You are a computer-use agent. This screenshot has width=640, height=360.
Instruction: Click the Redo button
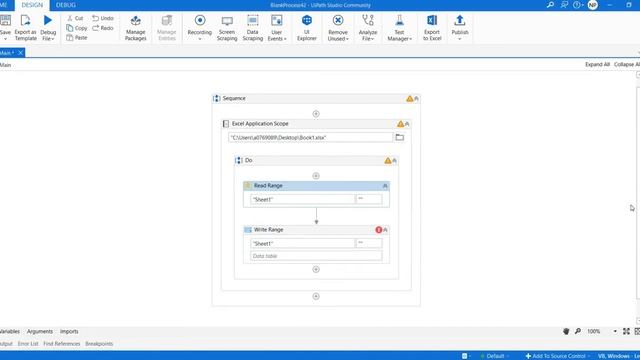pos(103,28)
